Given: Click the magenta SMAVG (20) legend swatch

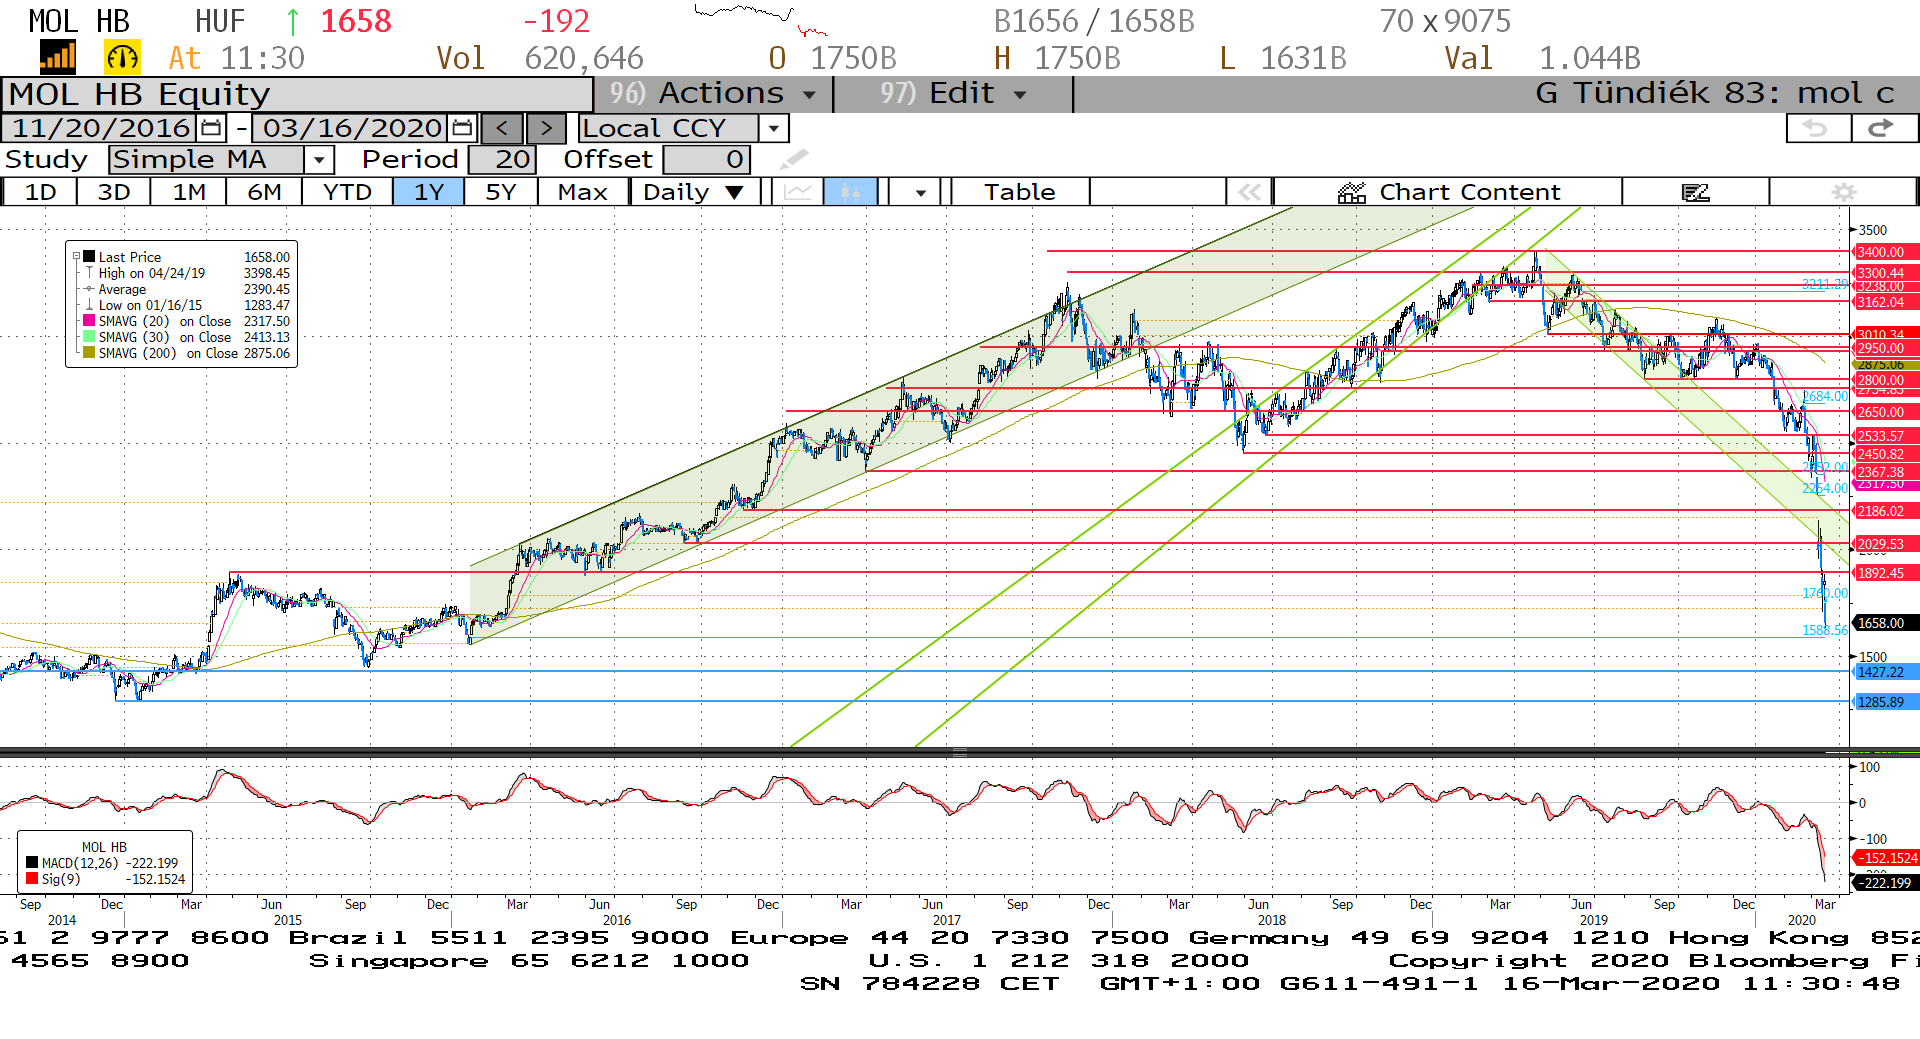Looking at the screenshot, I should [x=89, y=321].
